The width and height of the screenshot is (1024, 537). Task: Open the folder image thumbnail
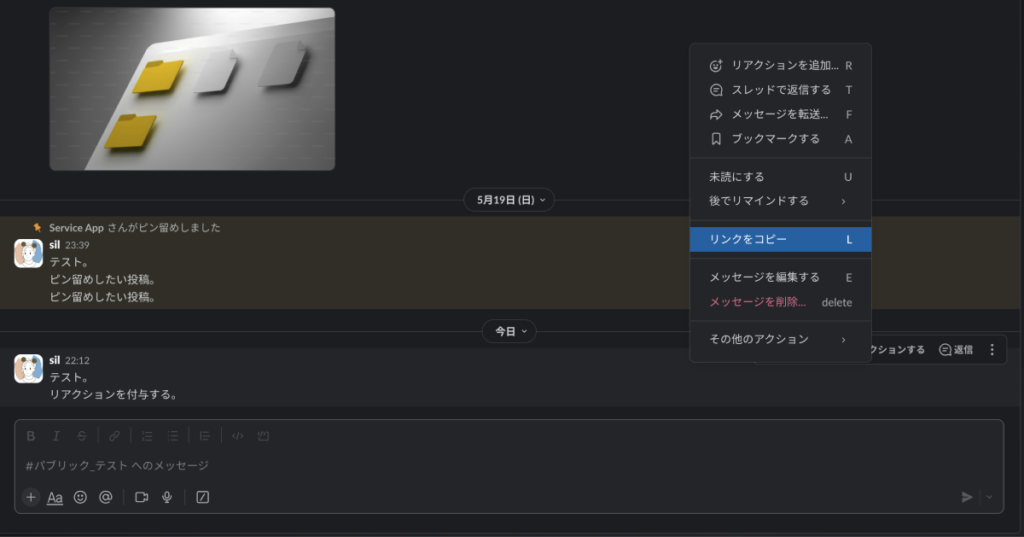(192, 89)
